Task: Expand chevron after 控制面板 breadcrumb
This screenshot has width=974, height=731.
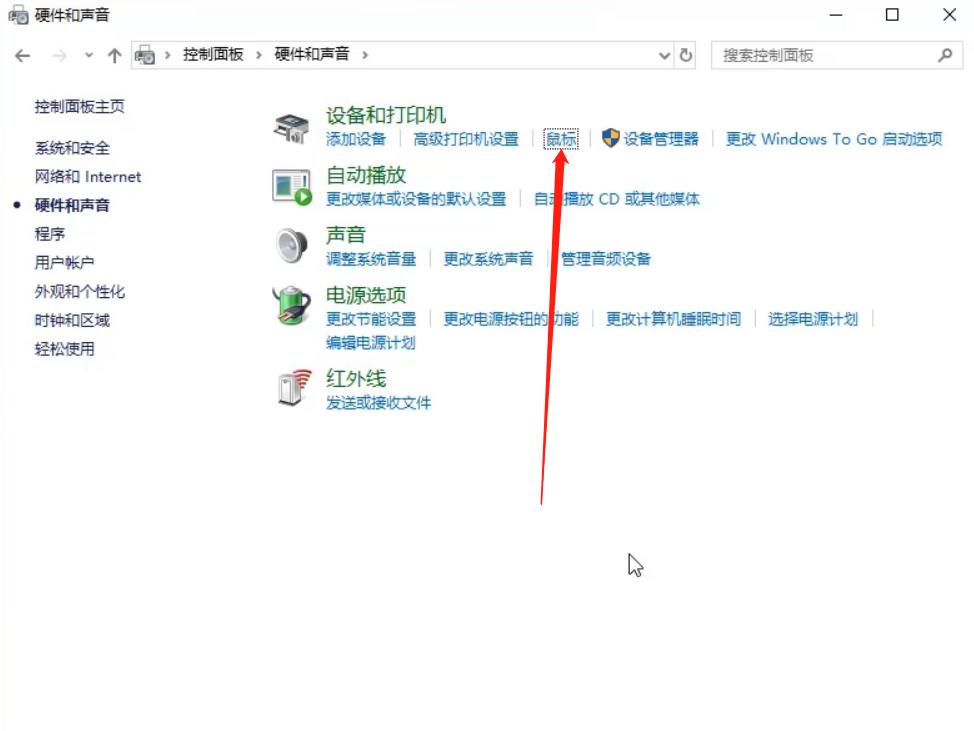Action: click(259, 55)
